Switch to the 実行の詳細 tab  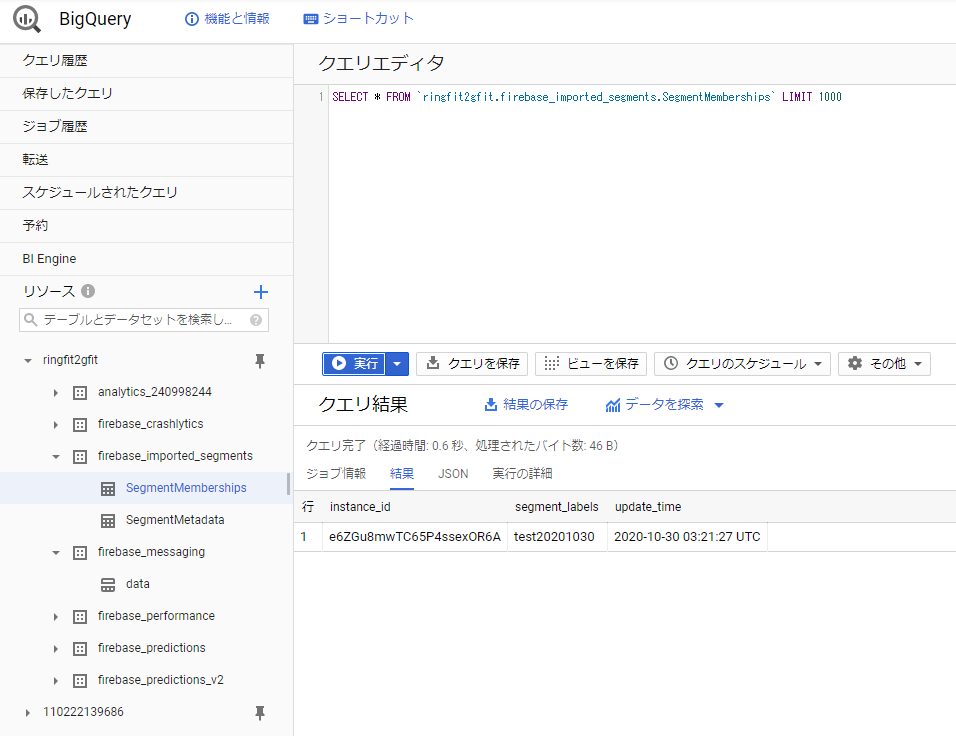point(522,474)
